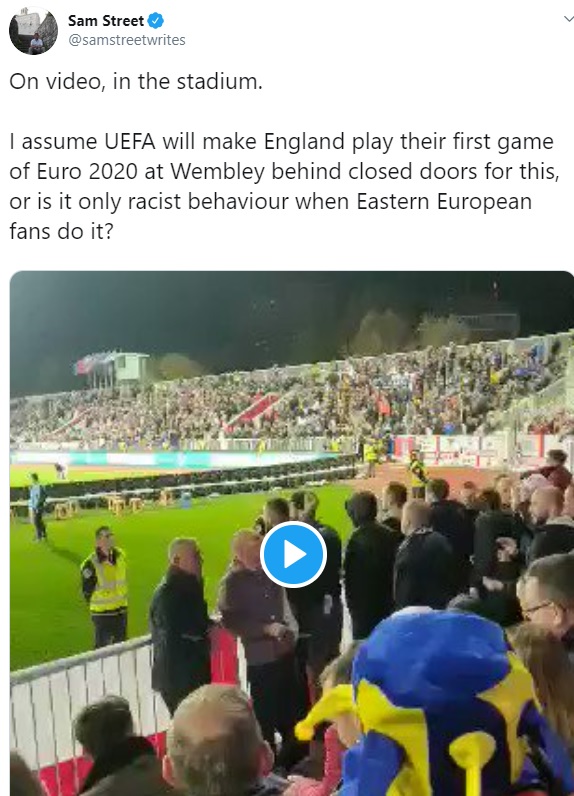The height and width of the screenshot is (796, 574).
Task: Click the yellow-vested steward in video
Action: (105, 585)
